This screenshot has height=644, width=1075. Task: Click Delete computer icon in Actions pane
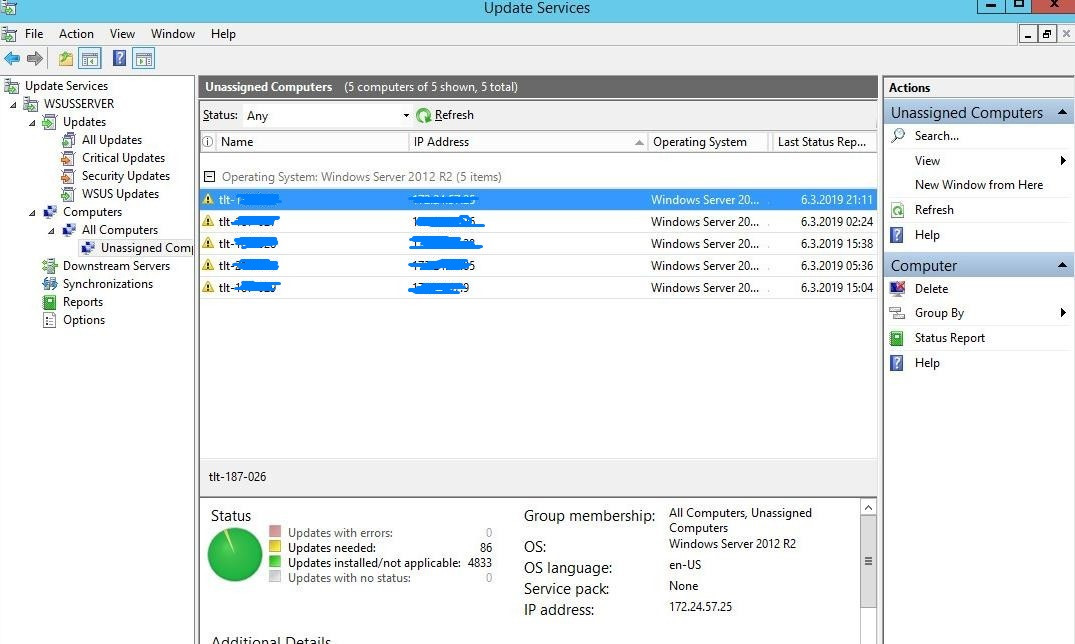pyautogui.click(x=897, y=289)
